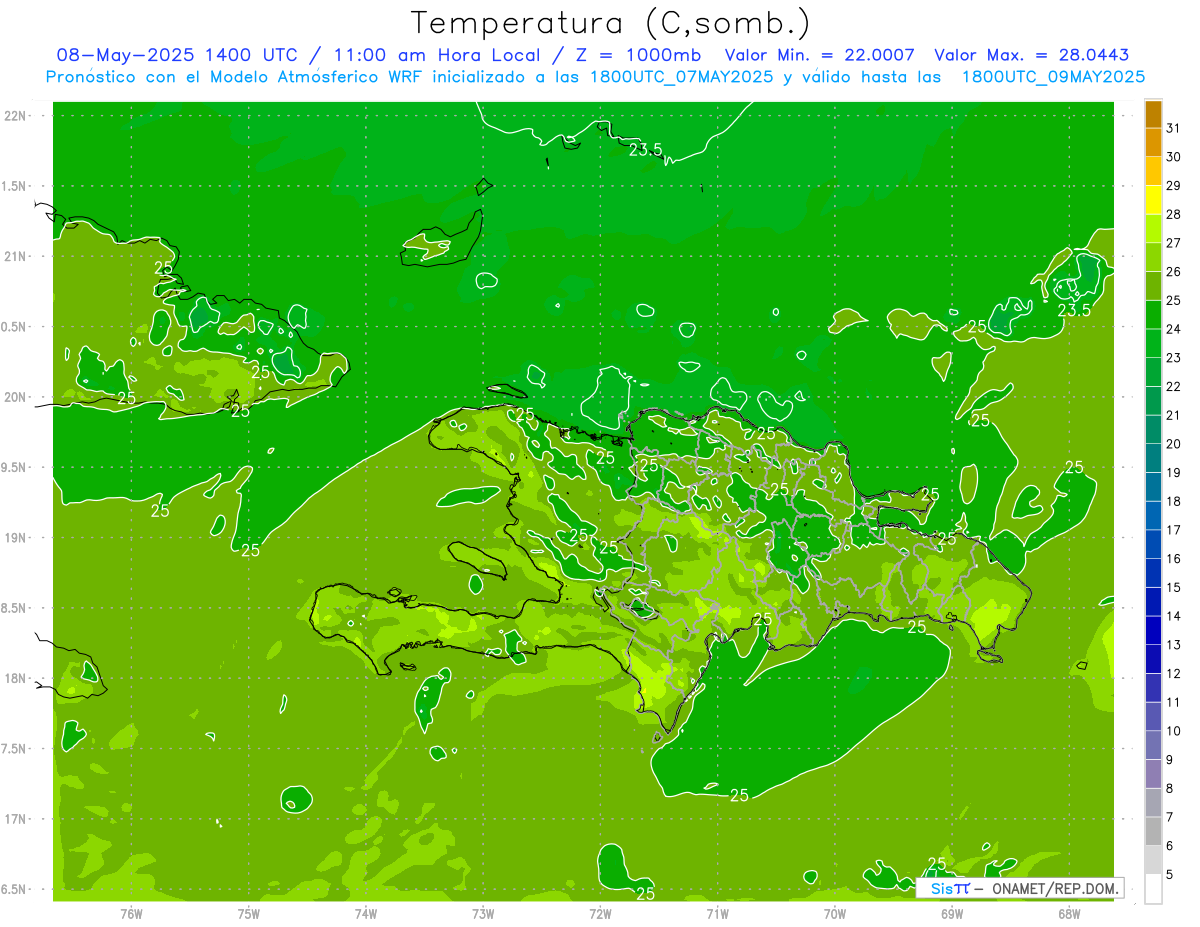Viewport: 1200px width, 927px height.
Task: Click the latitude axis label "21N"
Action: point(17,256)
